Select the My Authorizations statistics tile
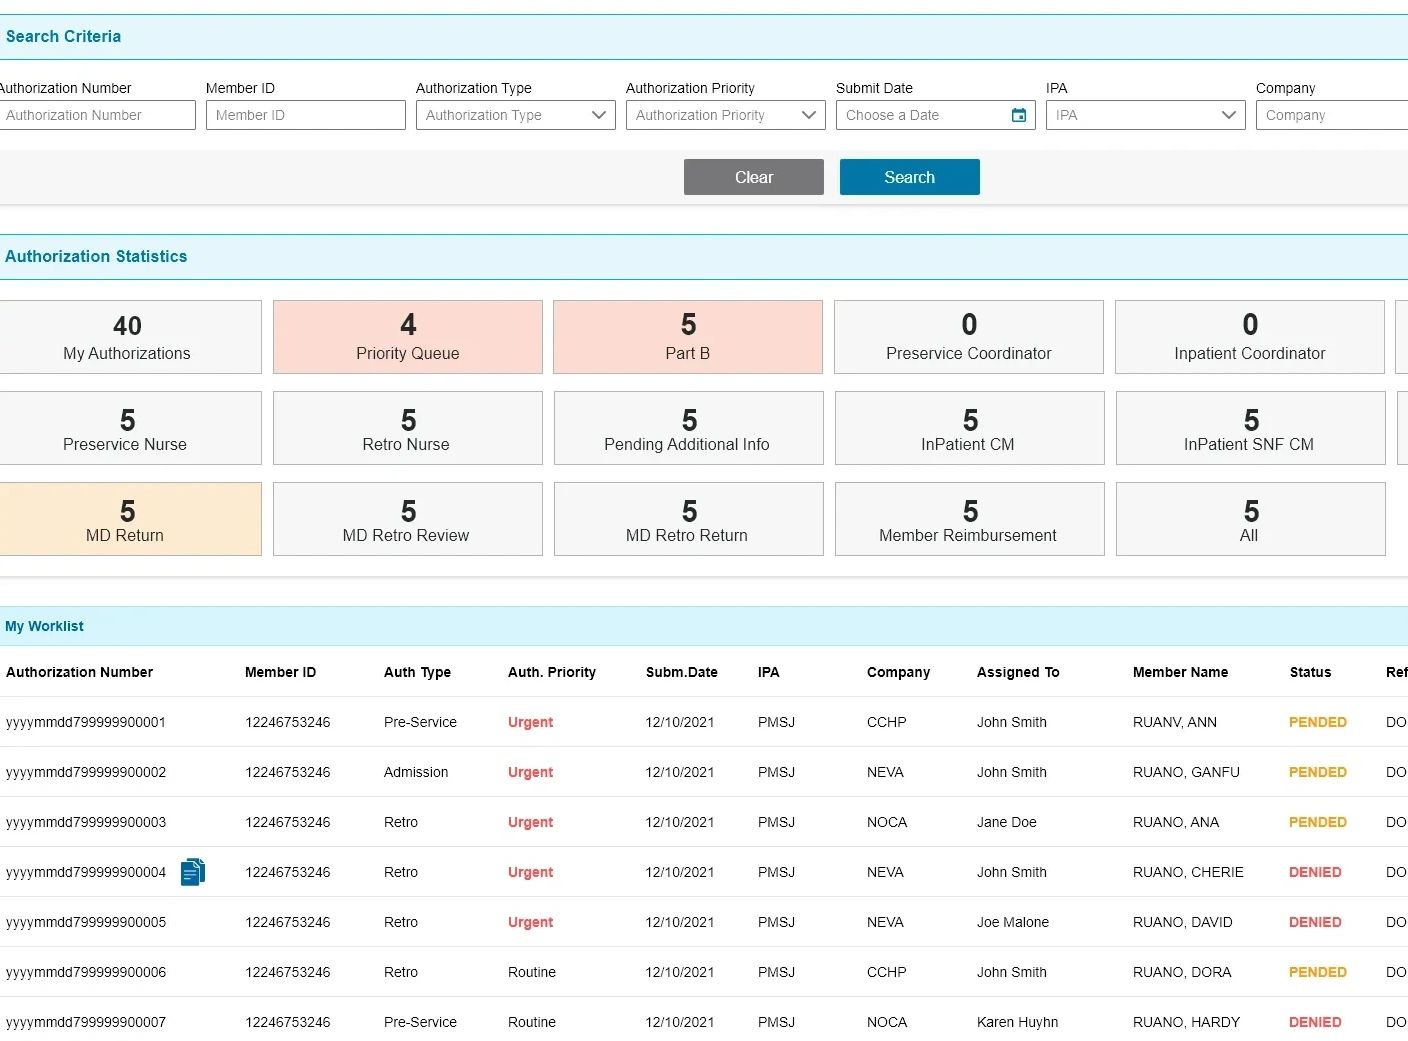The height and width of the screenshot is (1041, 1408). coord(127,337)
